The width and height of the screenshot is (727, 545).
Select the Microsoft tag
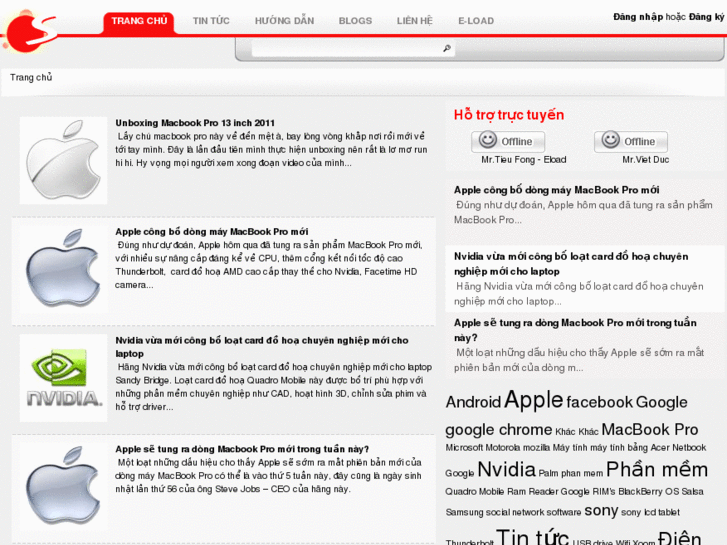464,448
